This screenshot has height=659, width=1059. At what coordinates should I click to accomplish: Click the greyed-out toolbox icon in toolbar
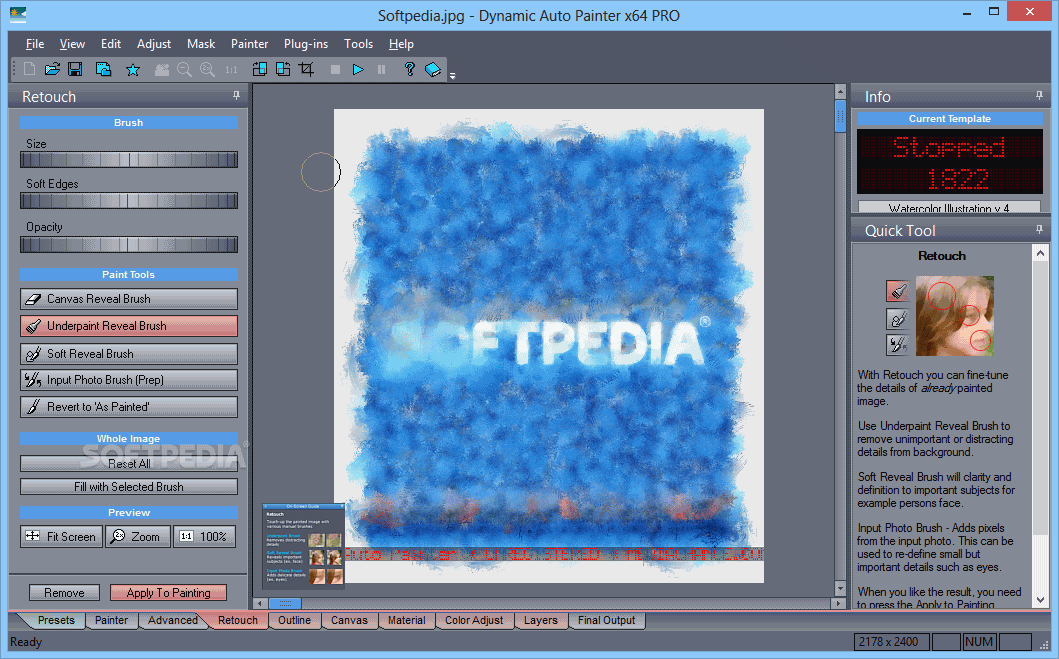pyautogui.click(x=162, y=70)
